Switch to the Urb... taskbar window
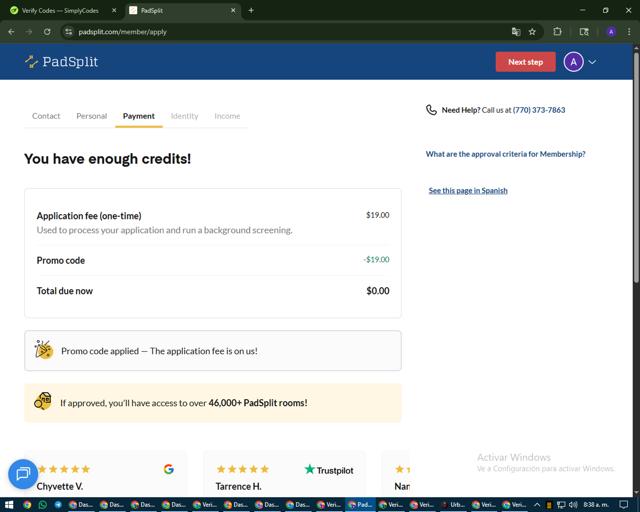Viewport: 640px width, 512px height. 453,505
